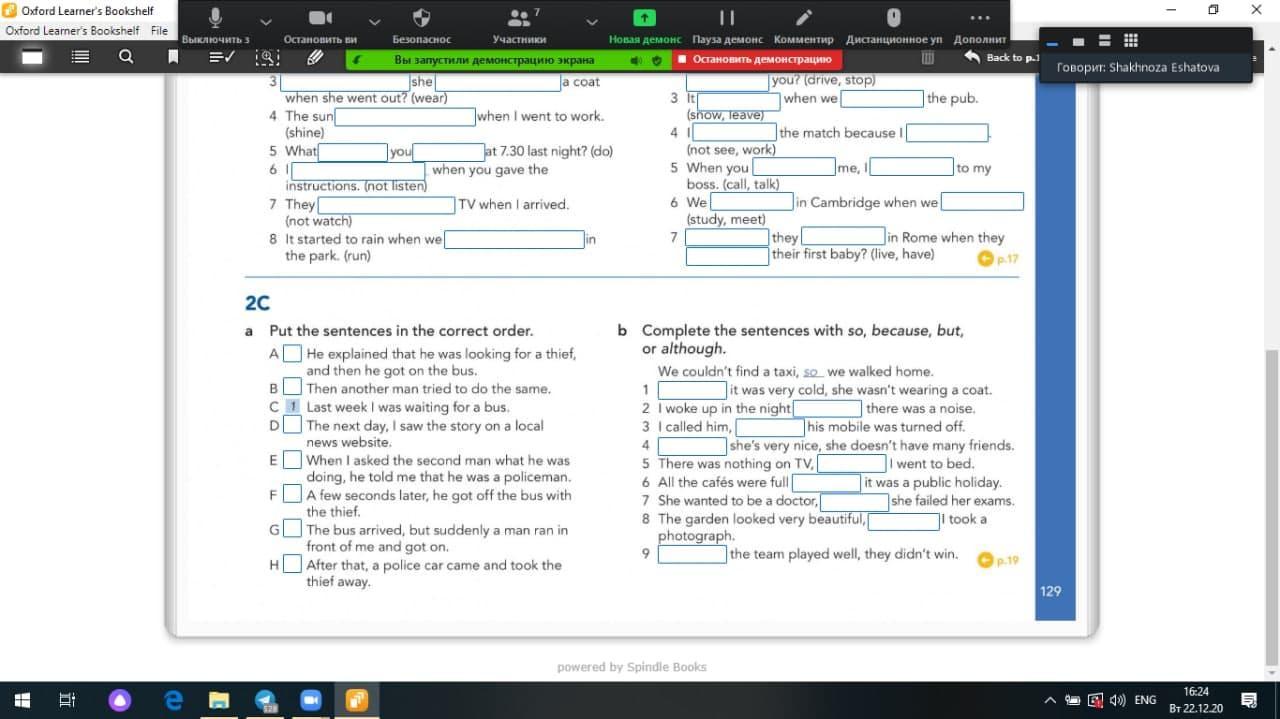Click Back to page link

(1003, 58)
